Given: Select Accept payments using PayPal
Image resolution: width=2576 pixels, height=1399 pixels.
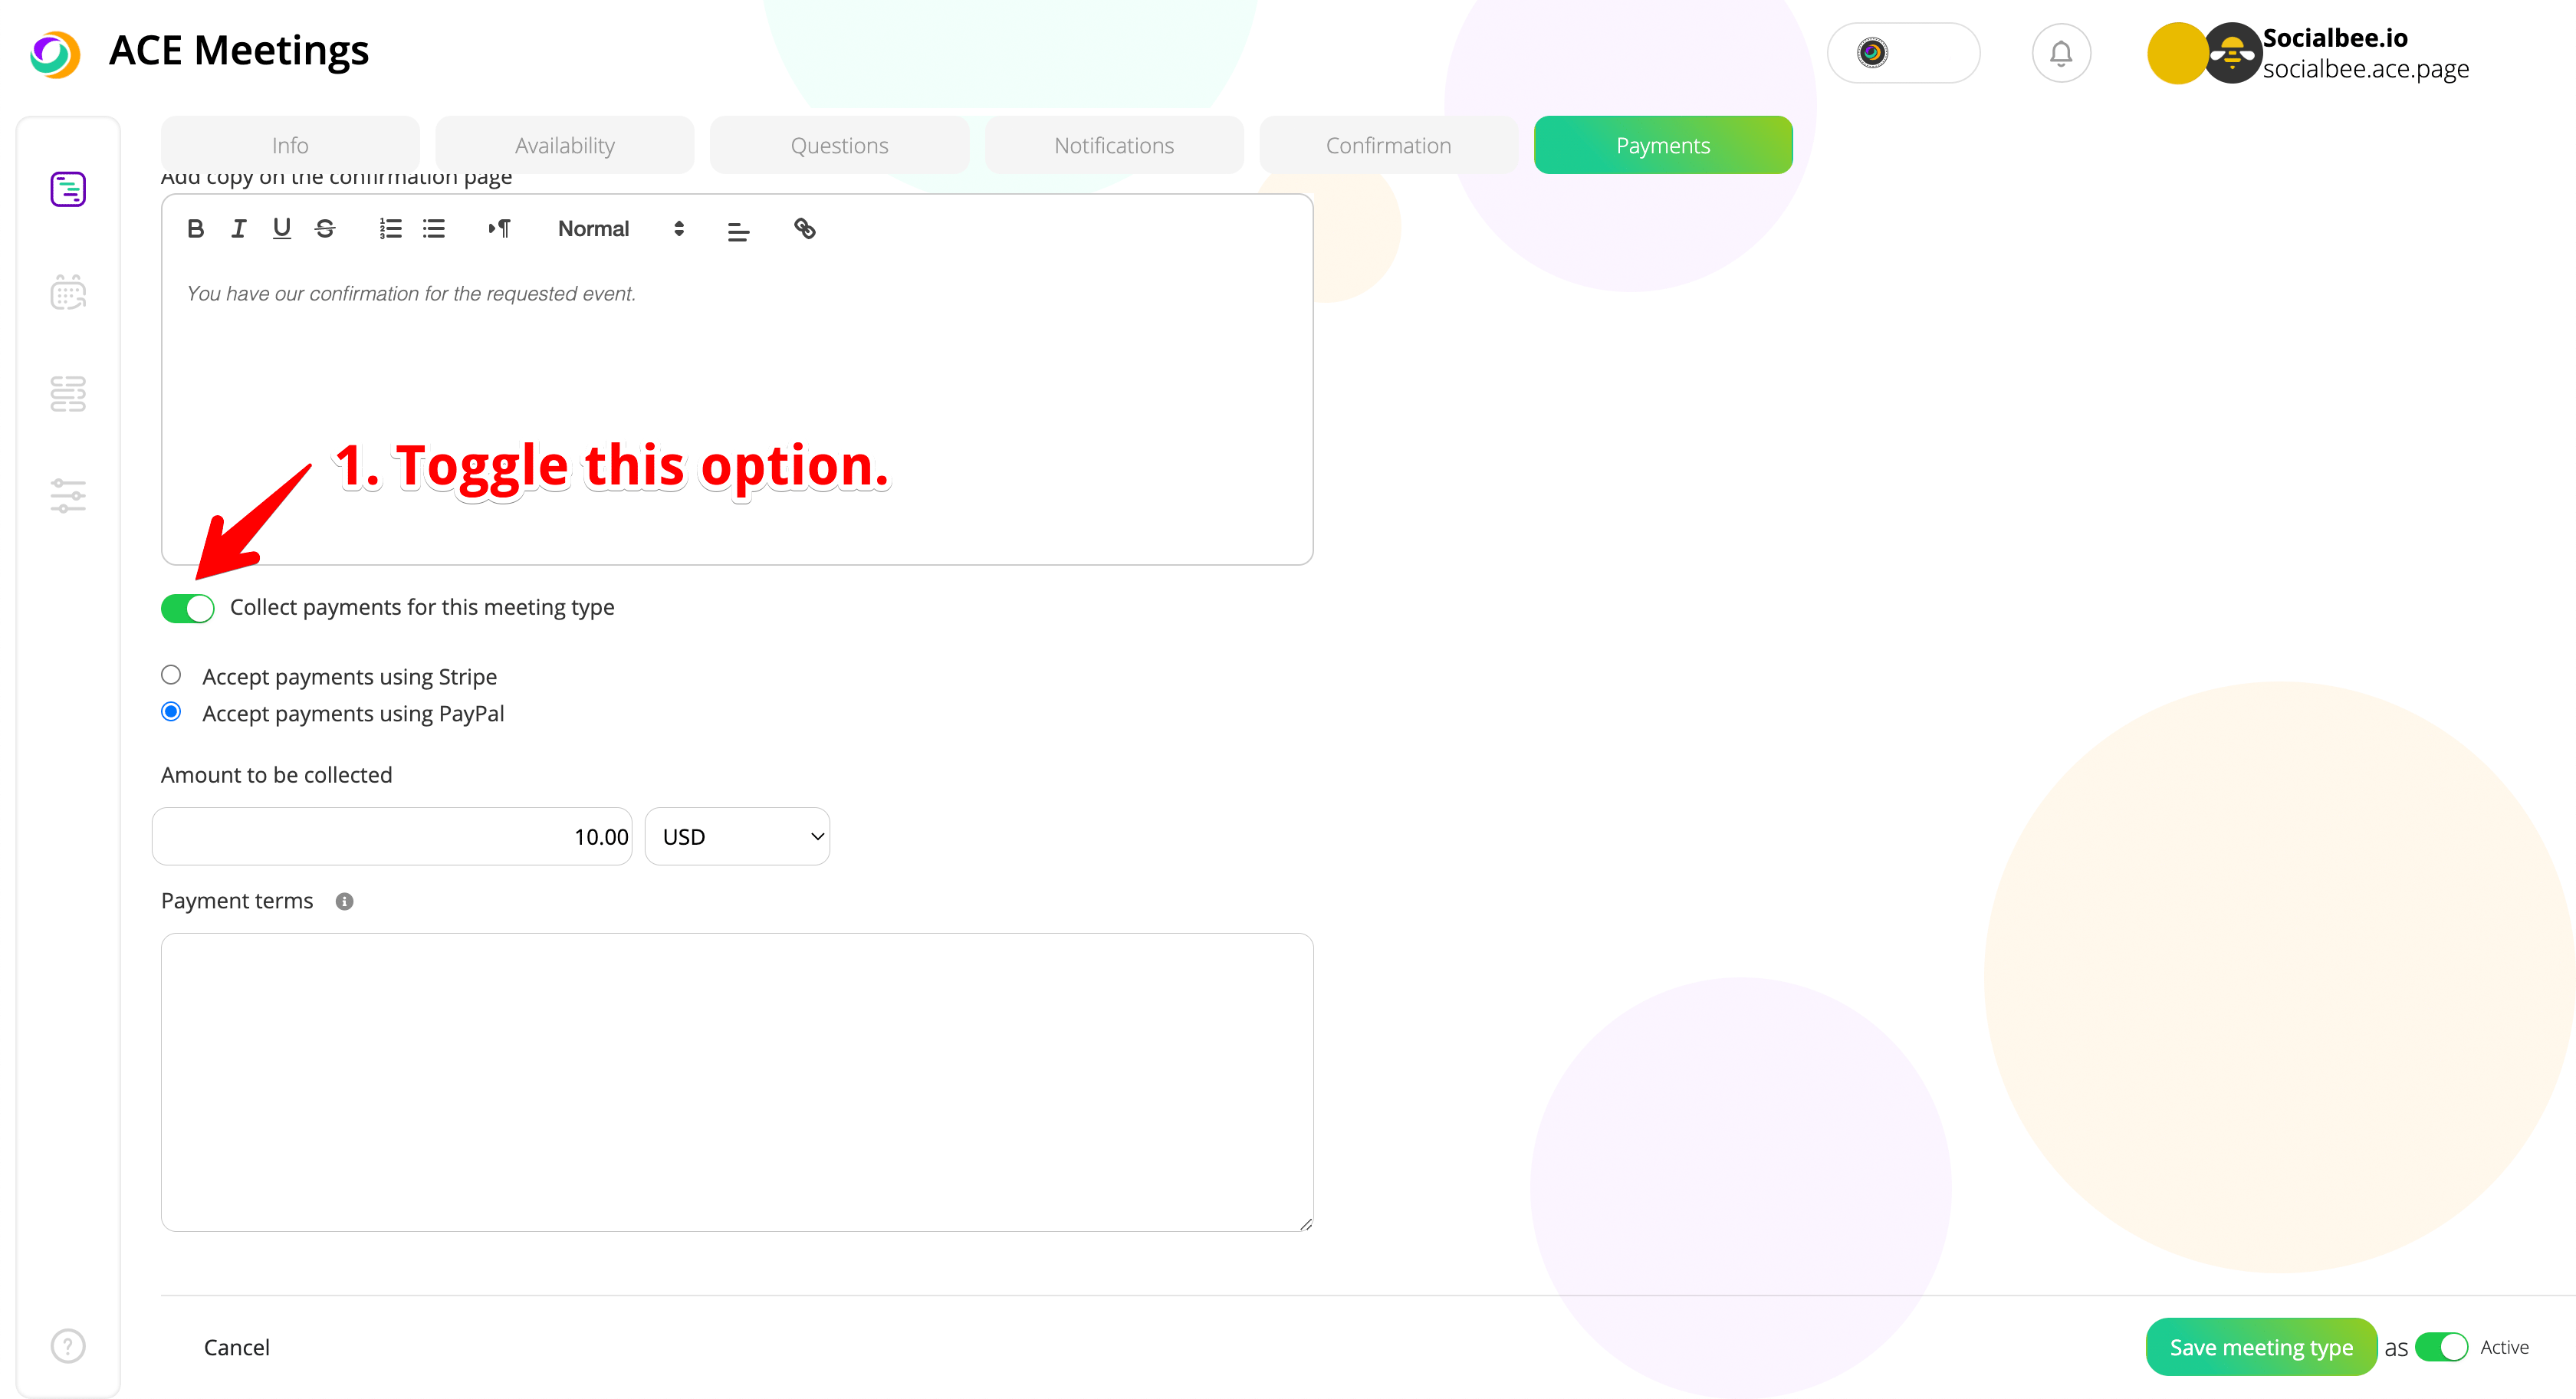Looking at the screenshot, I should [171, 712].
